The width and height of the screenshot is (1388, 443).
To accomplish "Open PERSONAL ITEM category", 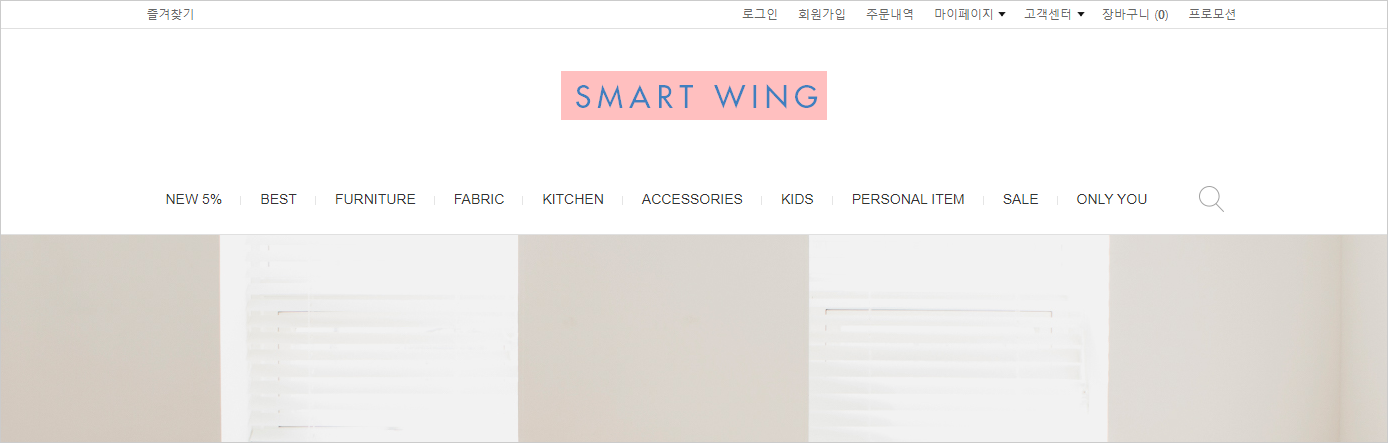I will pos(908,199).
